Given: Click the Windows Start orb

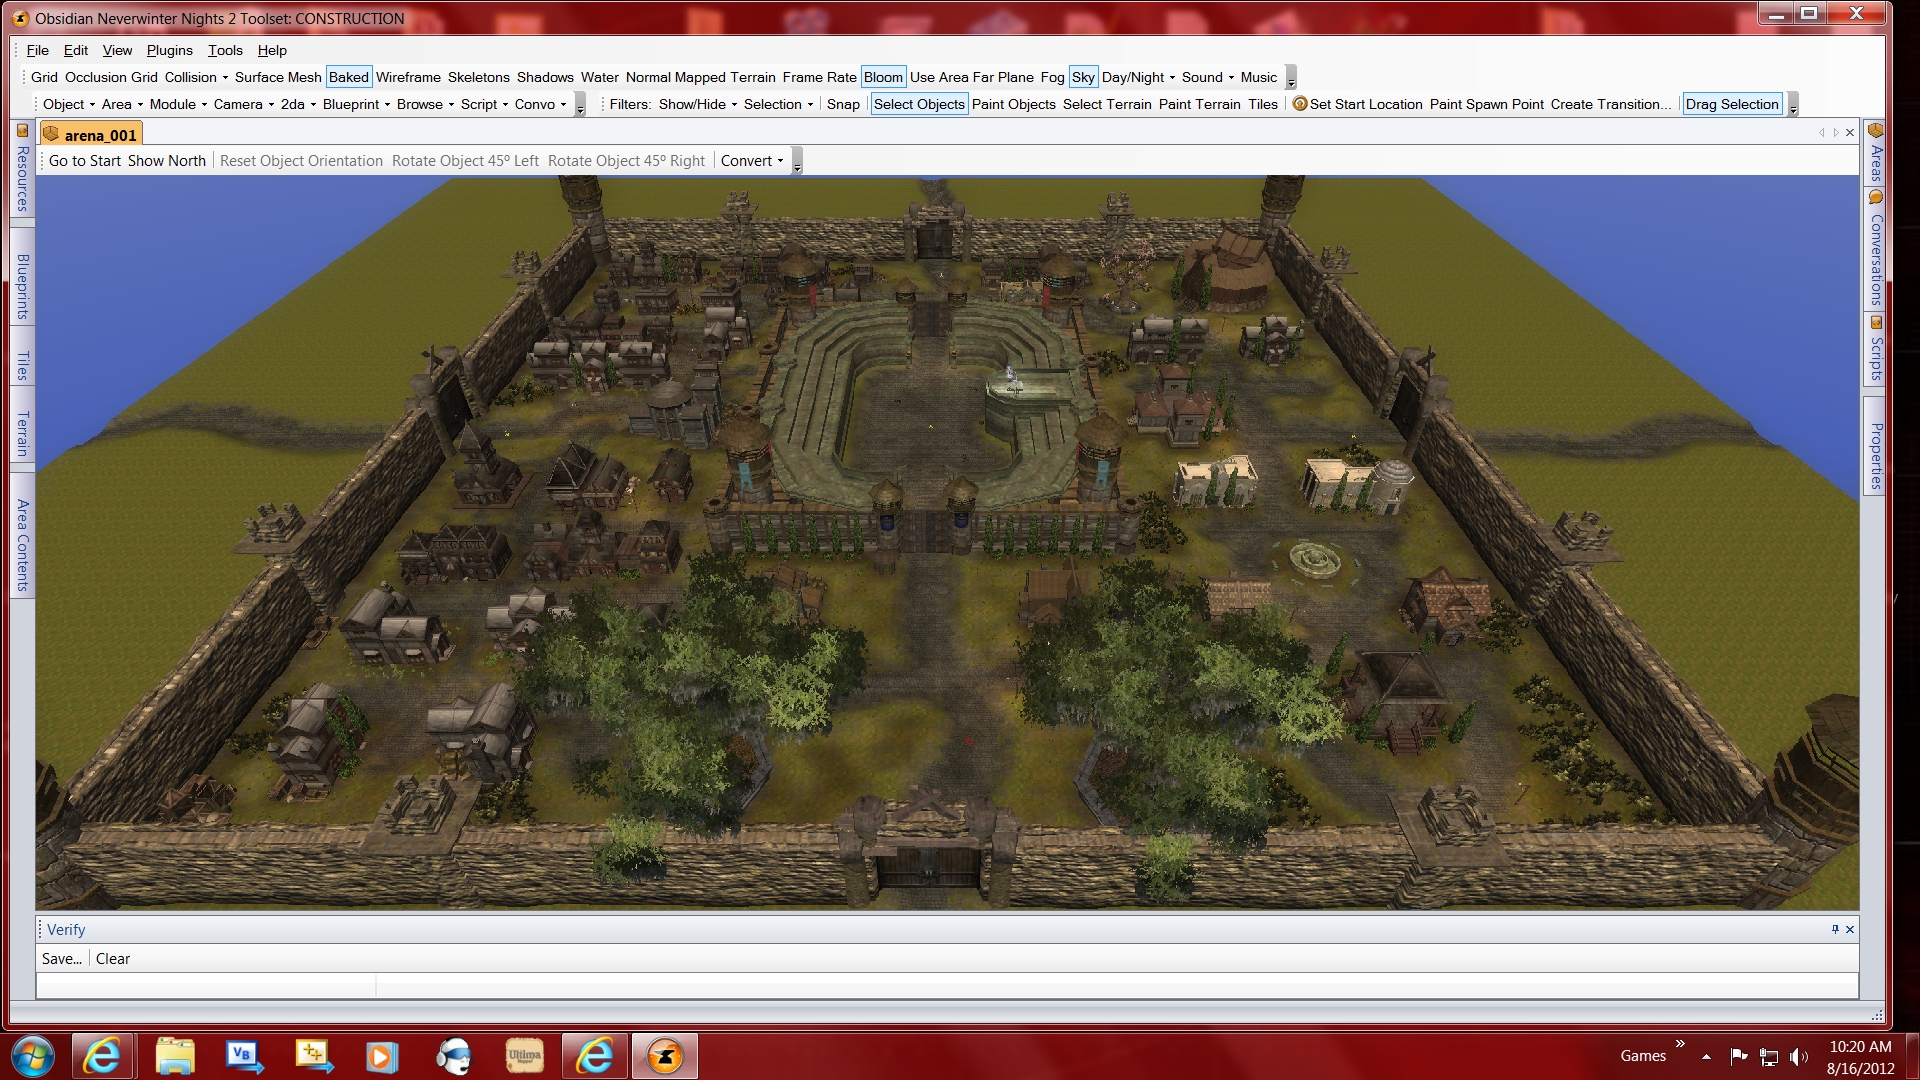Looking at the screenshot, I should tap(32, 1056).
